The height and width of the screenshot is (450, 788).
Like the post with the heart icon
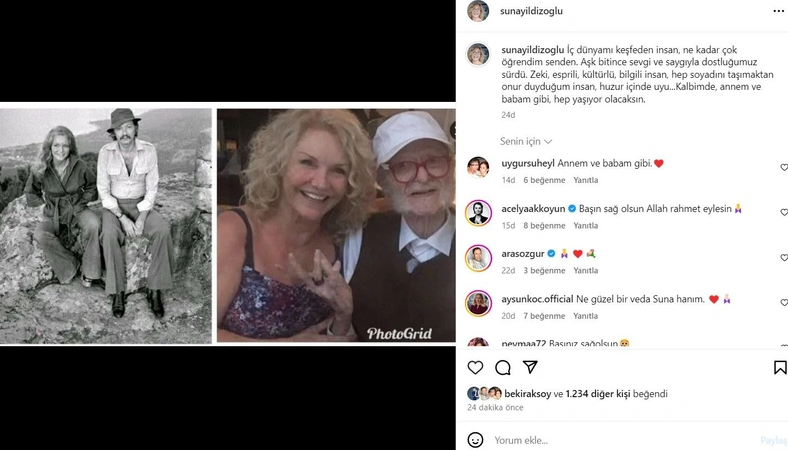[x=476, y=368]
